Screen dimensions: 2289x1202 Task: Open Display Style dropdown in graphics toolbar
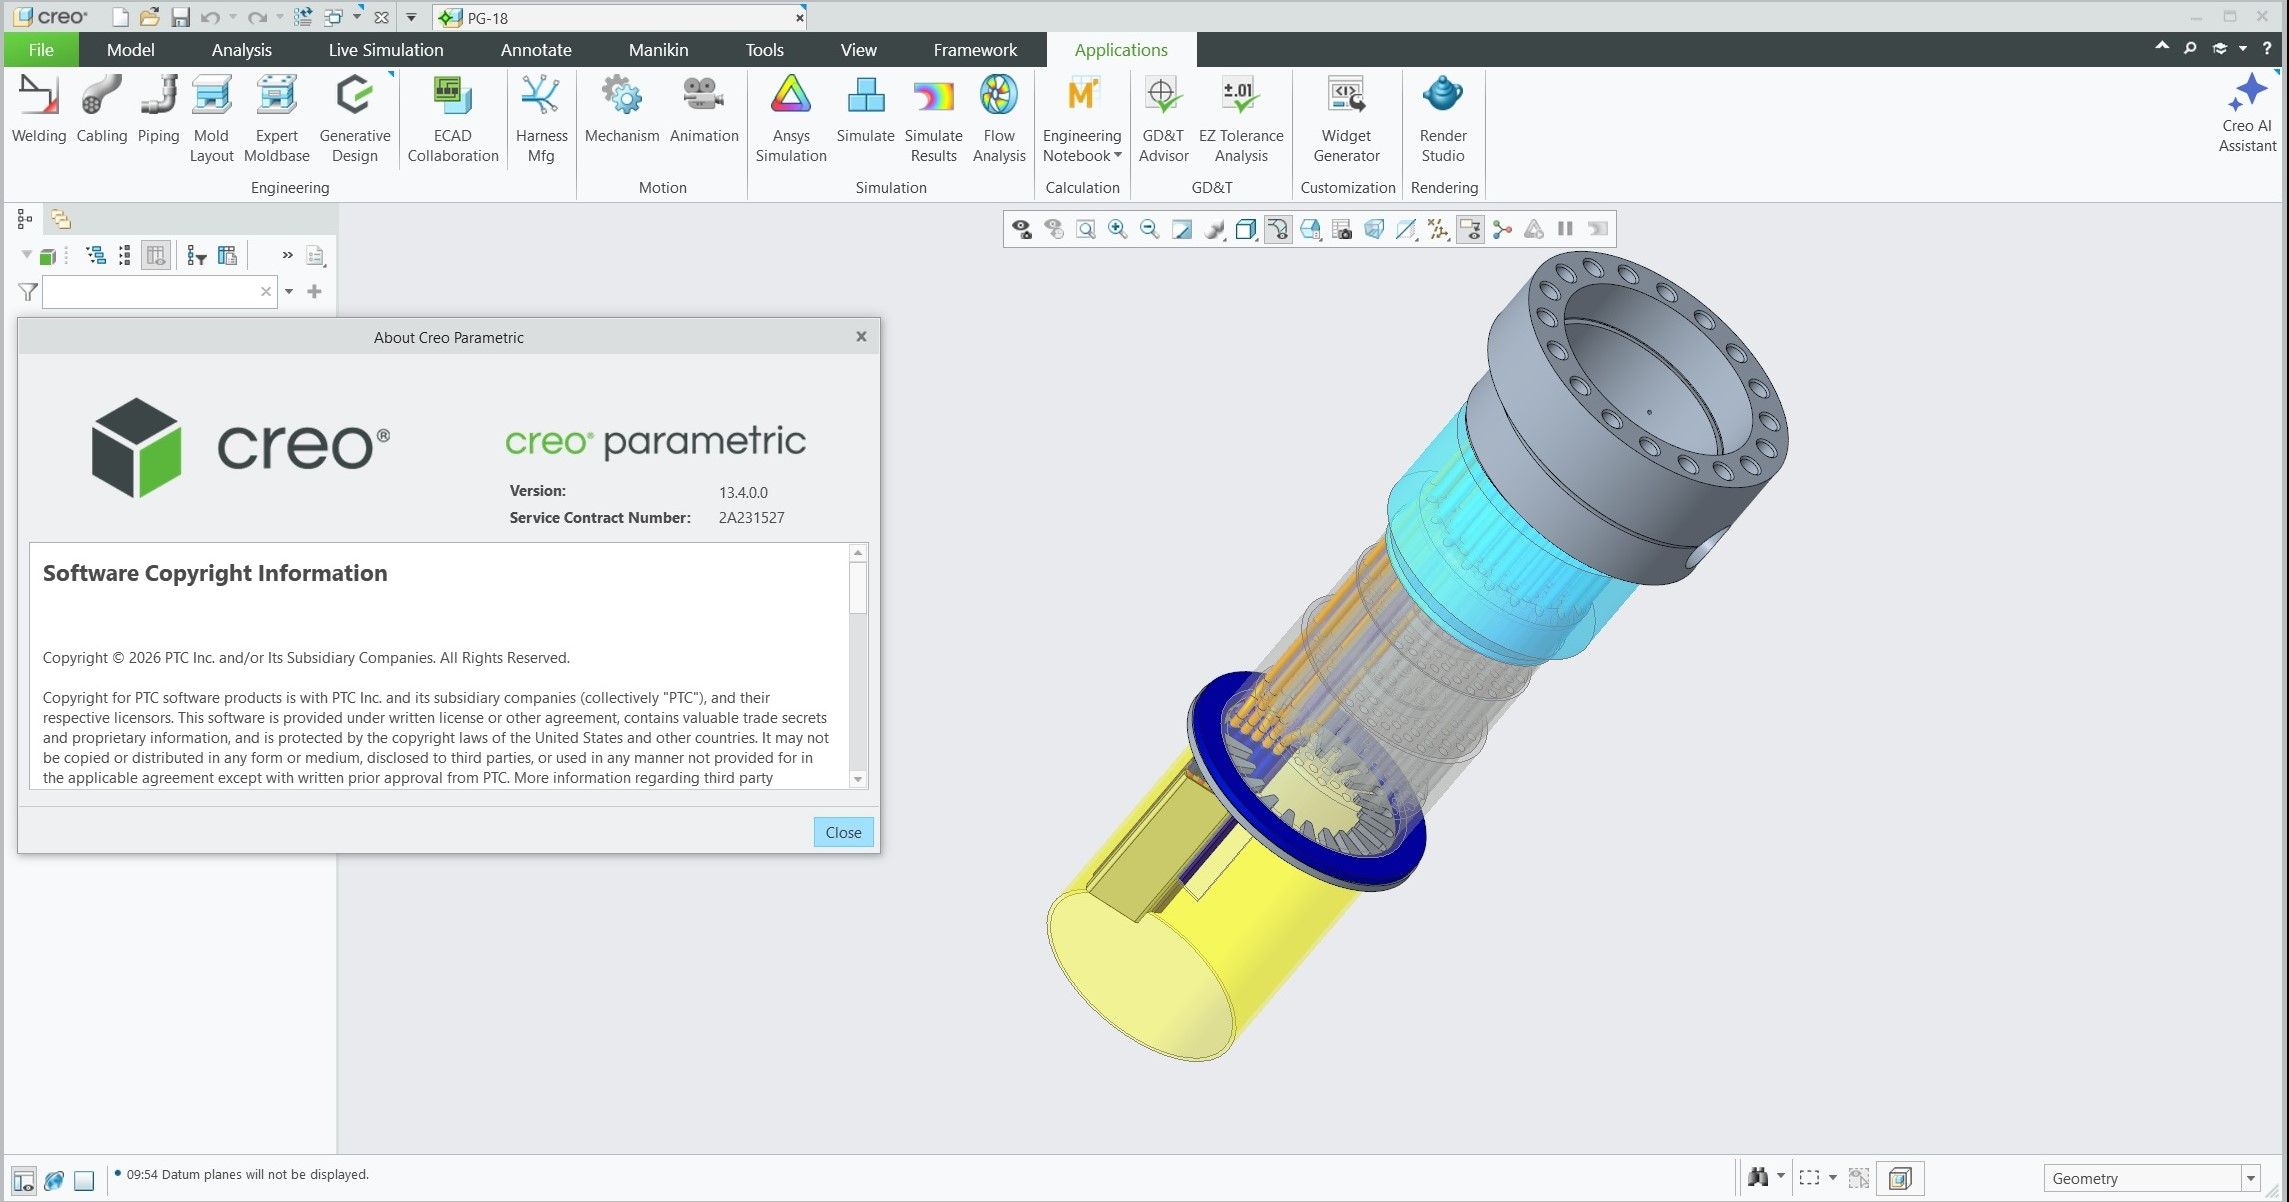tap(1245, 230)
